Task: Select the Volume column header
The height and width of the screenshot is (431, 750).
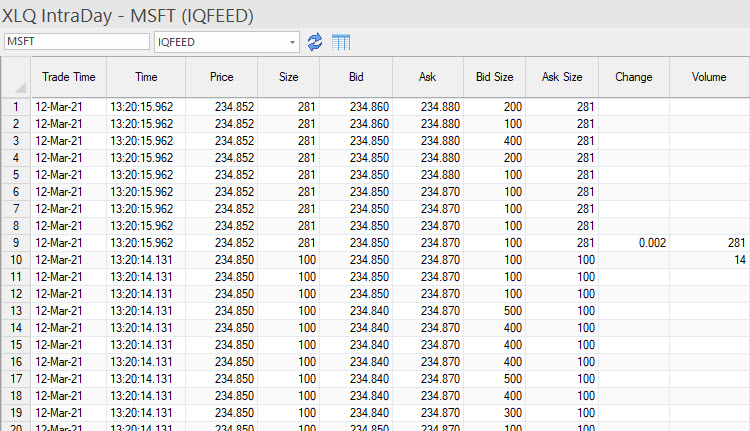Action: tap(708, 77)
